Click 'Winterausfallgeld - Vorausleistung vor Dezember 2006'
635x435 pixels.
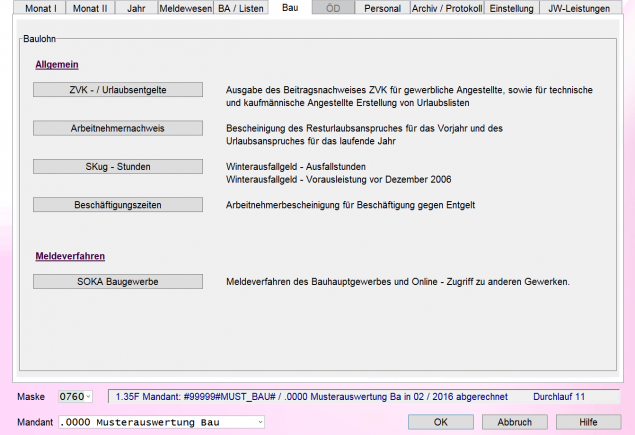[x=339, y=179]
